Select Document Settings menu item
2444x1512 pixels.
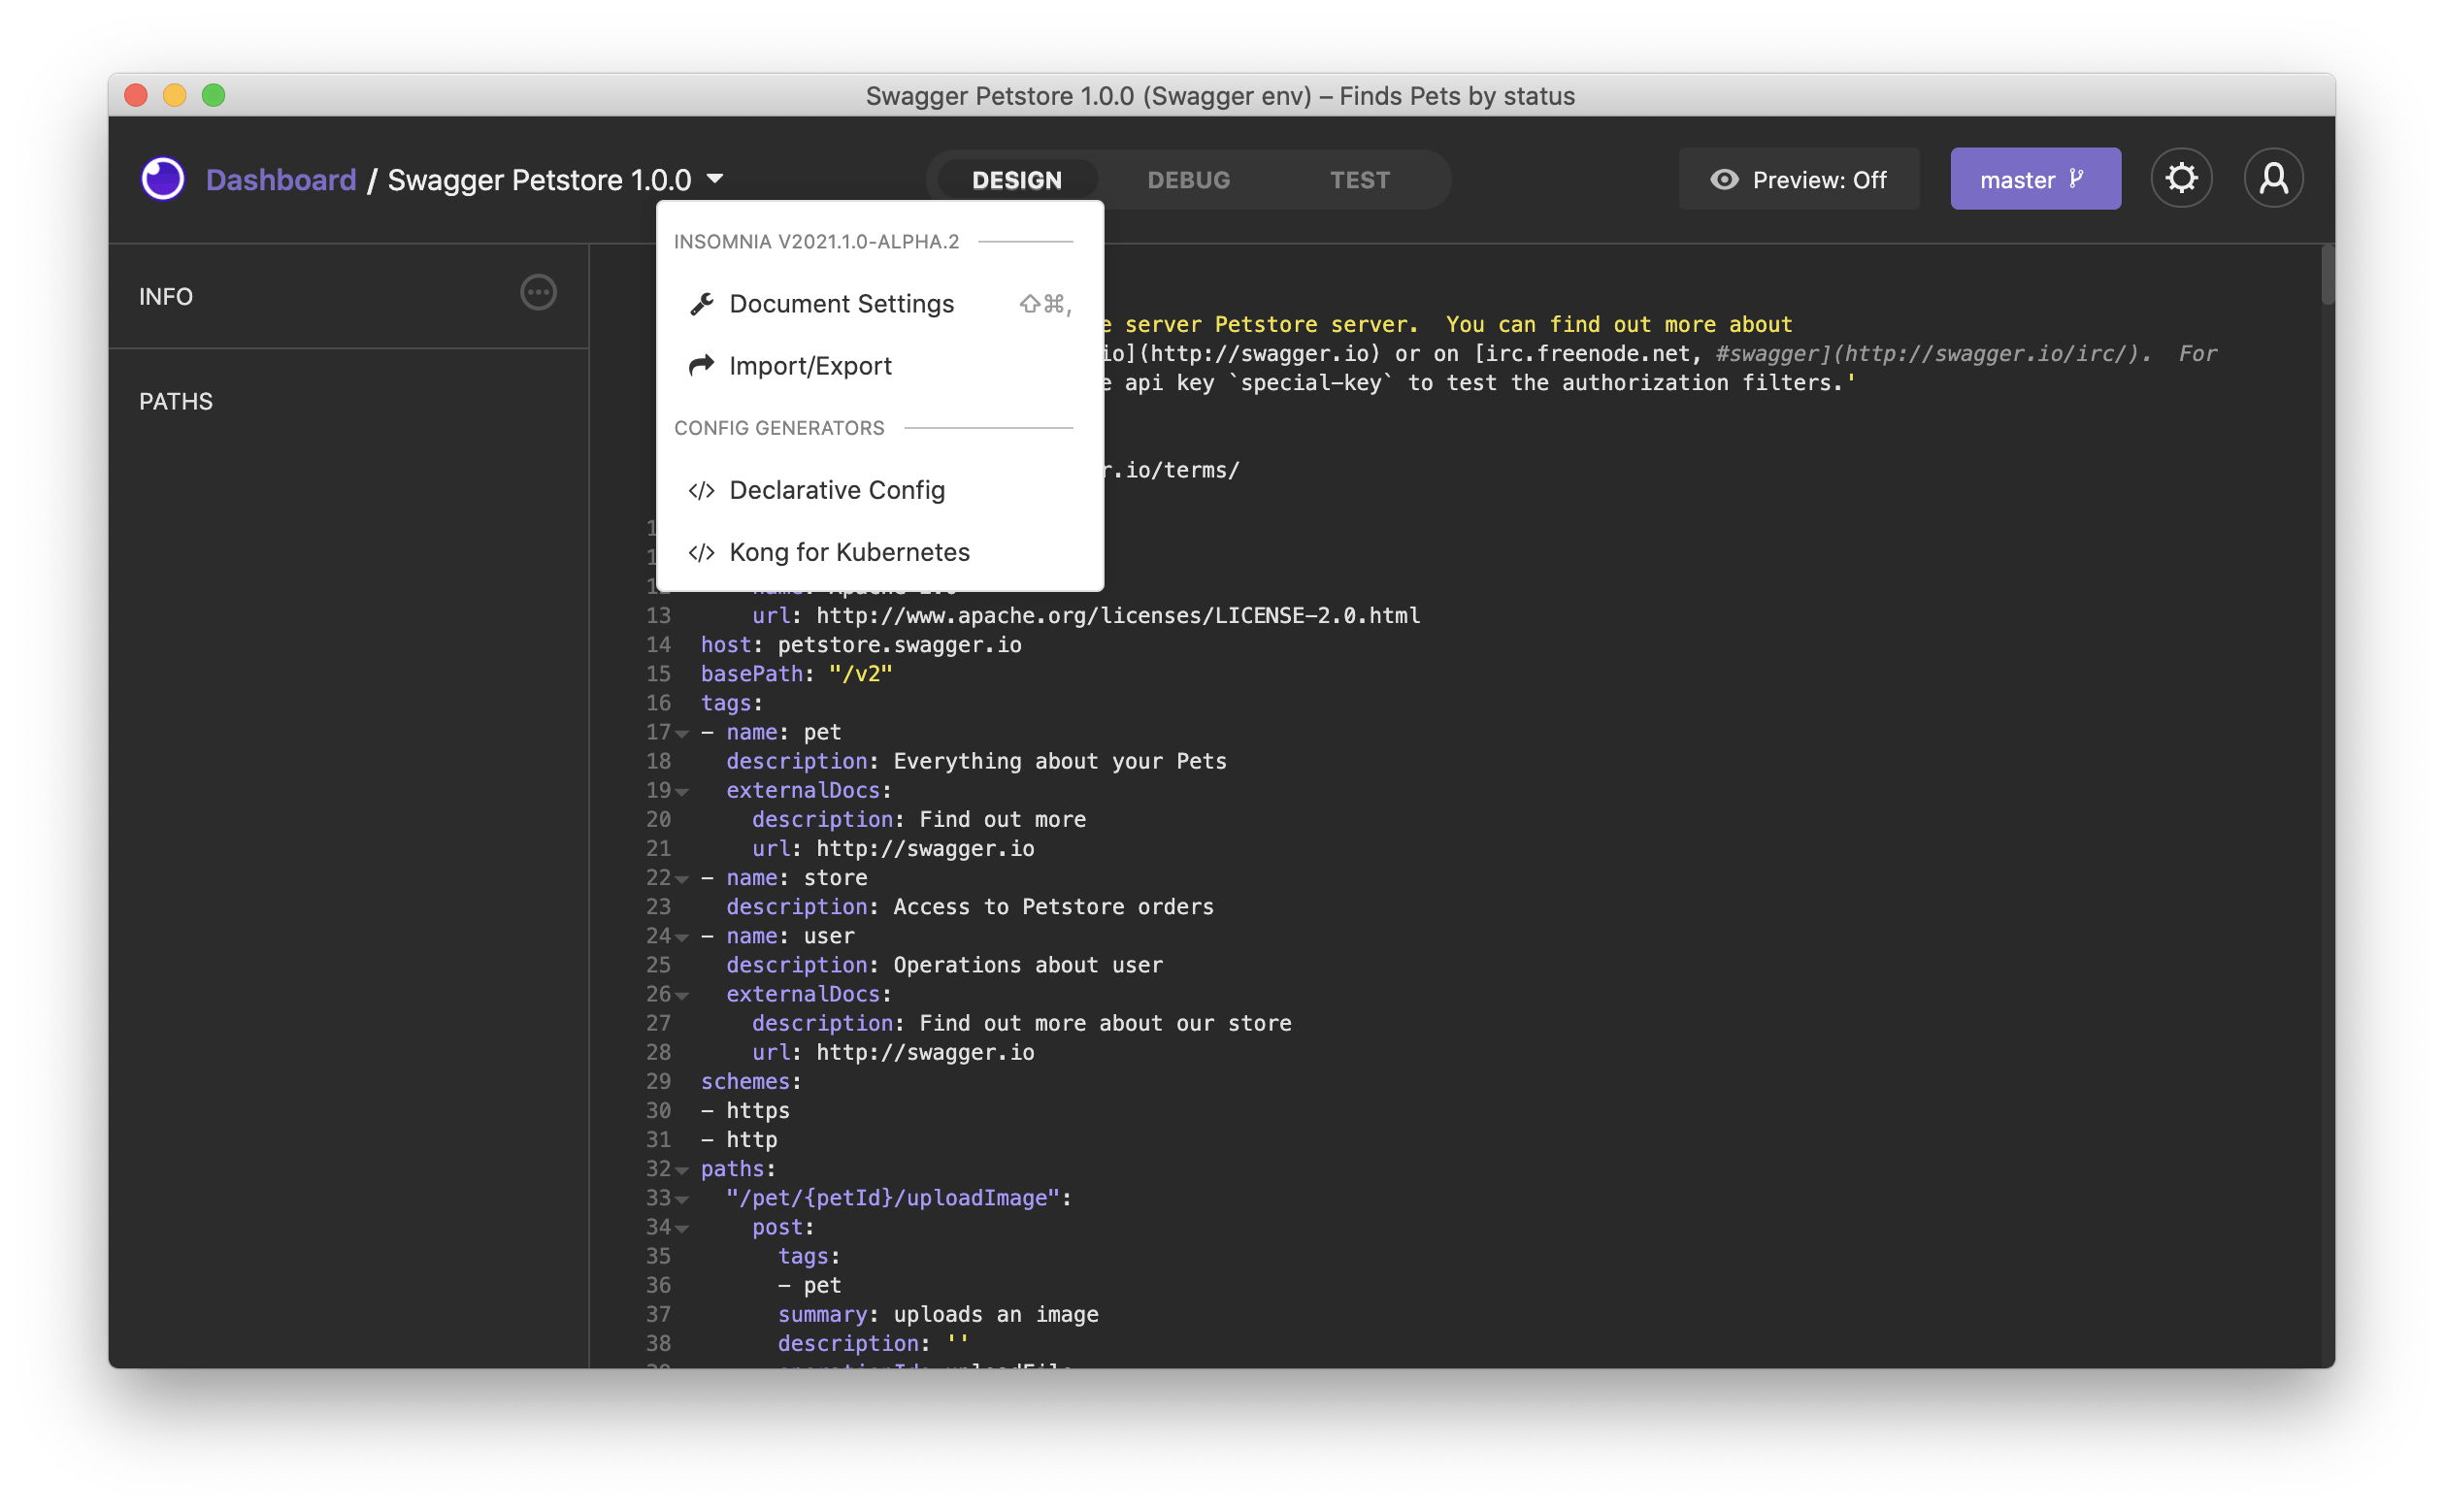tap(880, 304)
